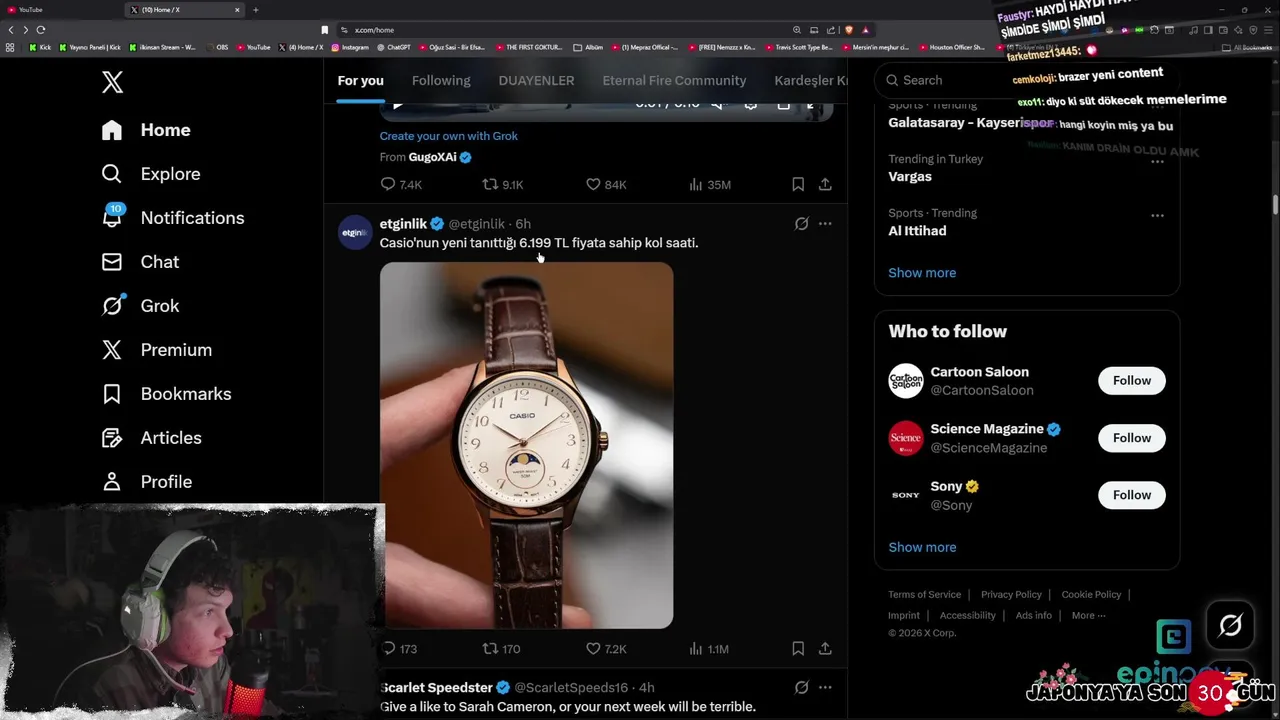
Task: Open Scarlet Speedster's profile name
Action: coord(436,688)
